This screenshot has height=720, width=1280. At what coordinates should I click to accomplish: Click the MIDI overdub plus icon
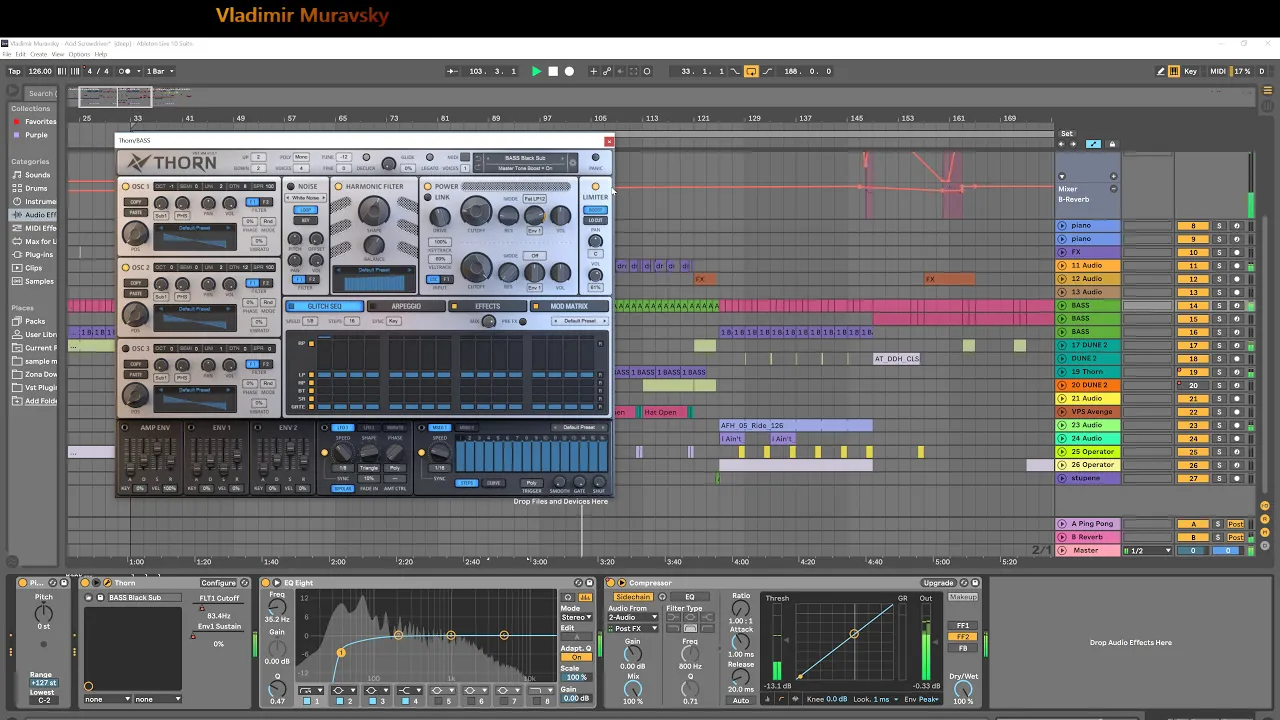593,71
